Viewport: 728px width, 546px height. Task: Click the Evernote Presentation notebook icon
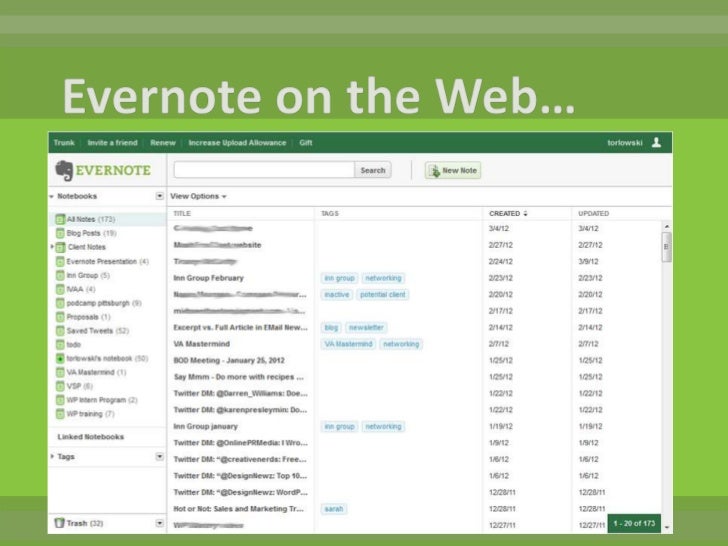[60, 261]
